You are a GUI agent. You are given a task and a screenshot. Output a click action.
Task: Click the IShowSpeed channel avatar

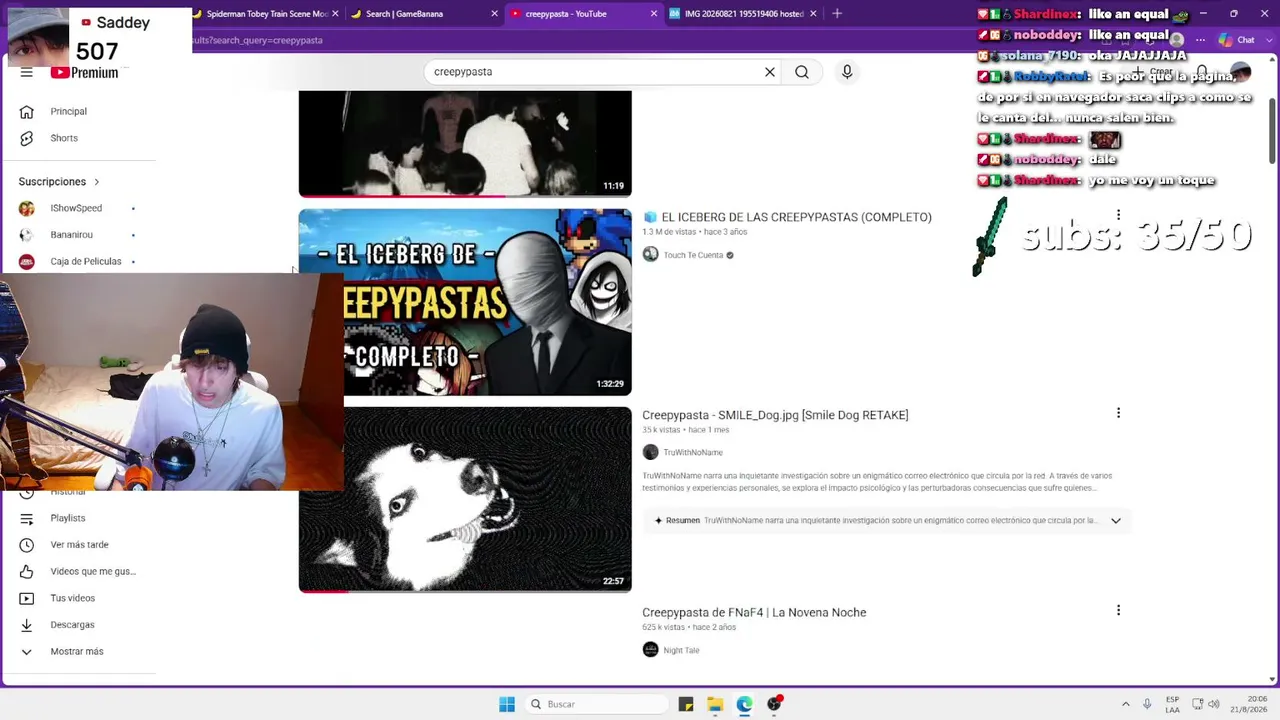pyautogui.click(x=27, y=208)
